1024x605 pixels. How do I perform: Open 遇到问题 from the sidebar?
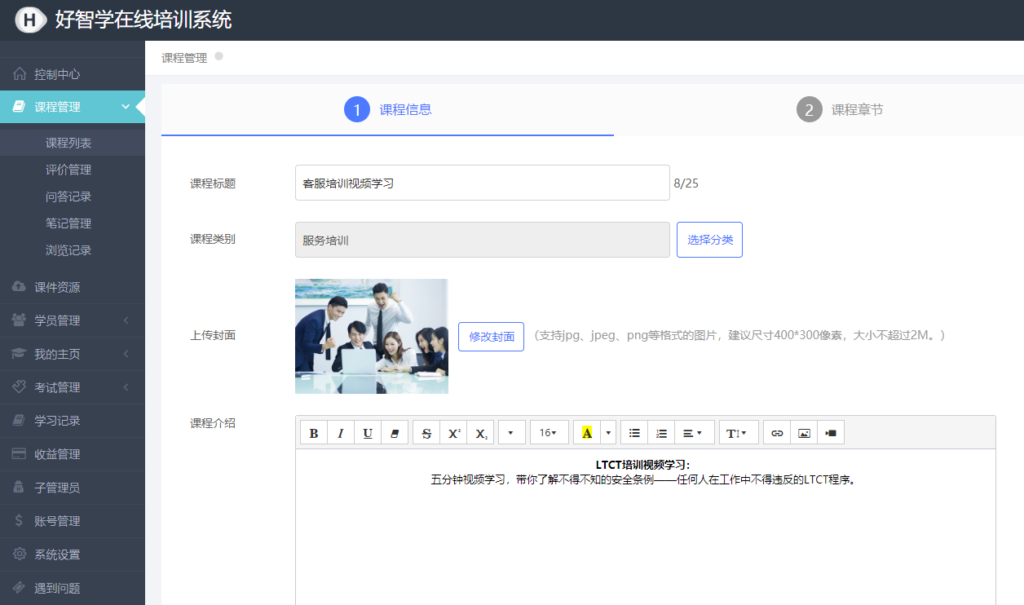click(x=72, y=588)
